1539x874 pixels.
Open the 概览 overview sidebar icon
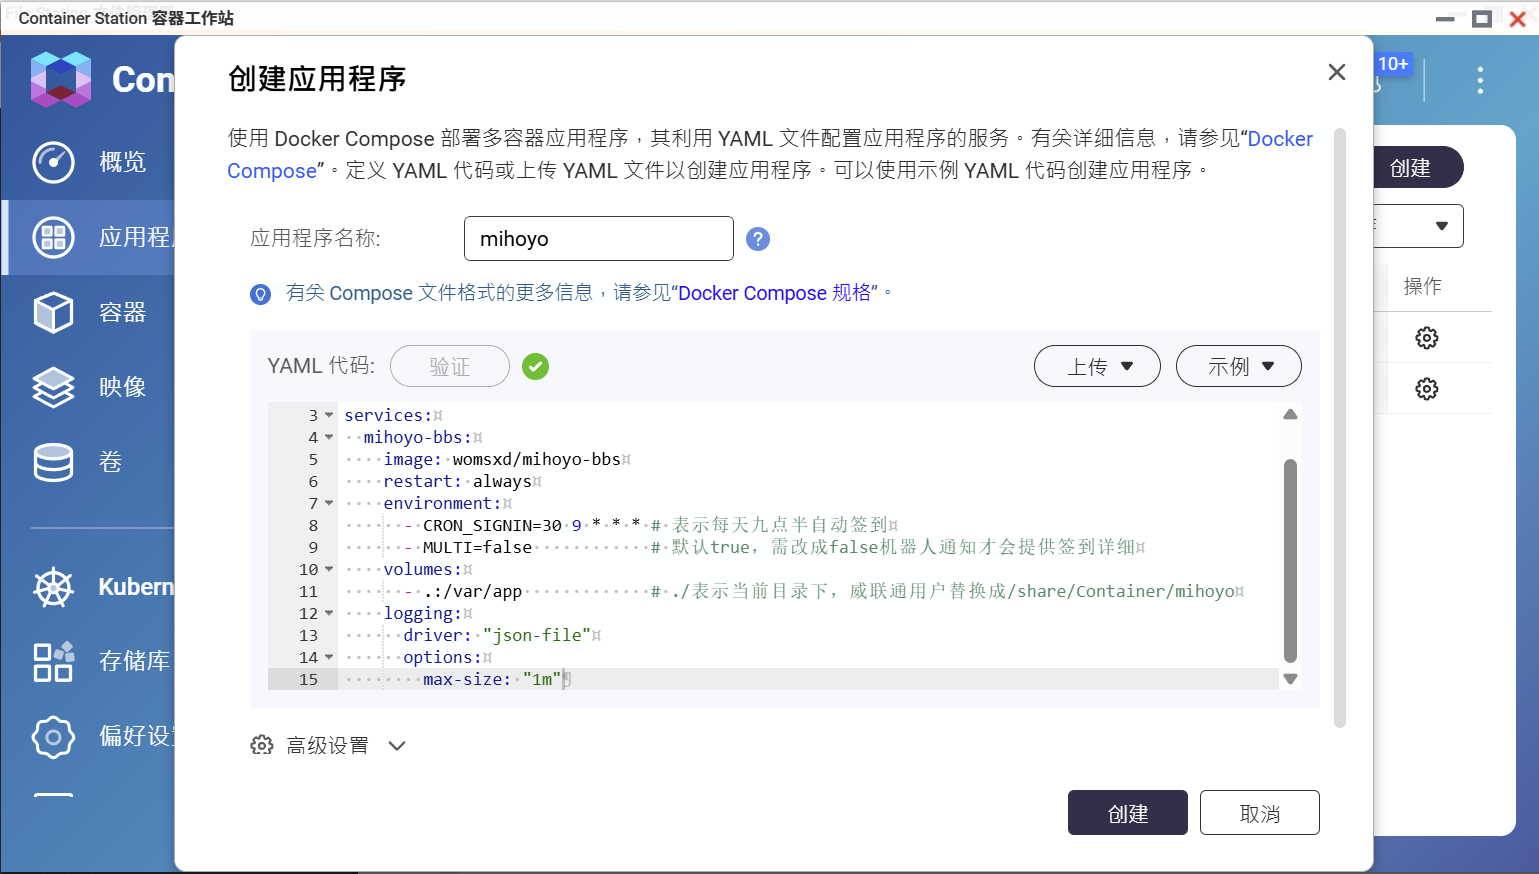coord(53,162)
